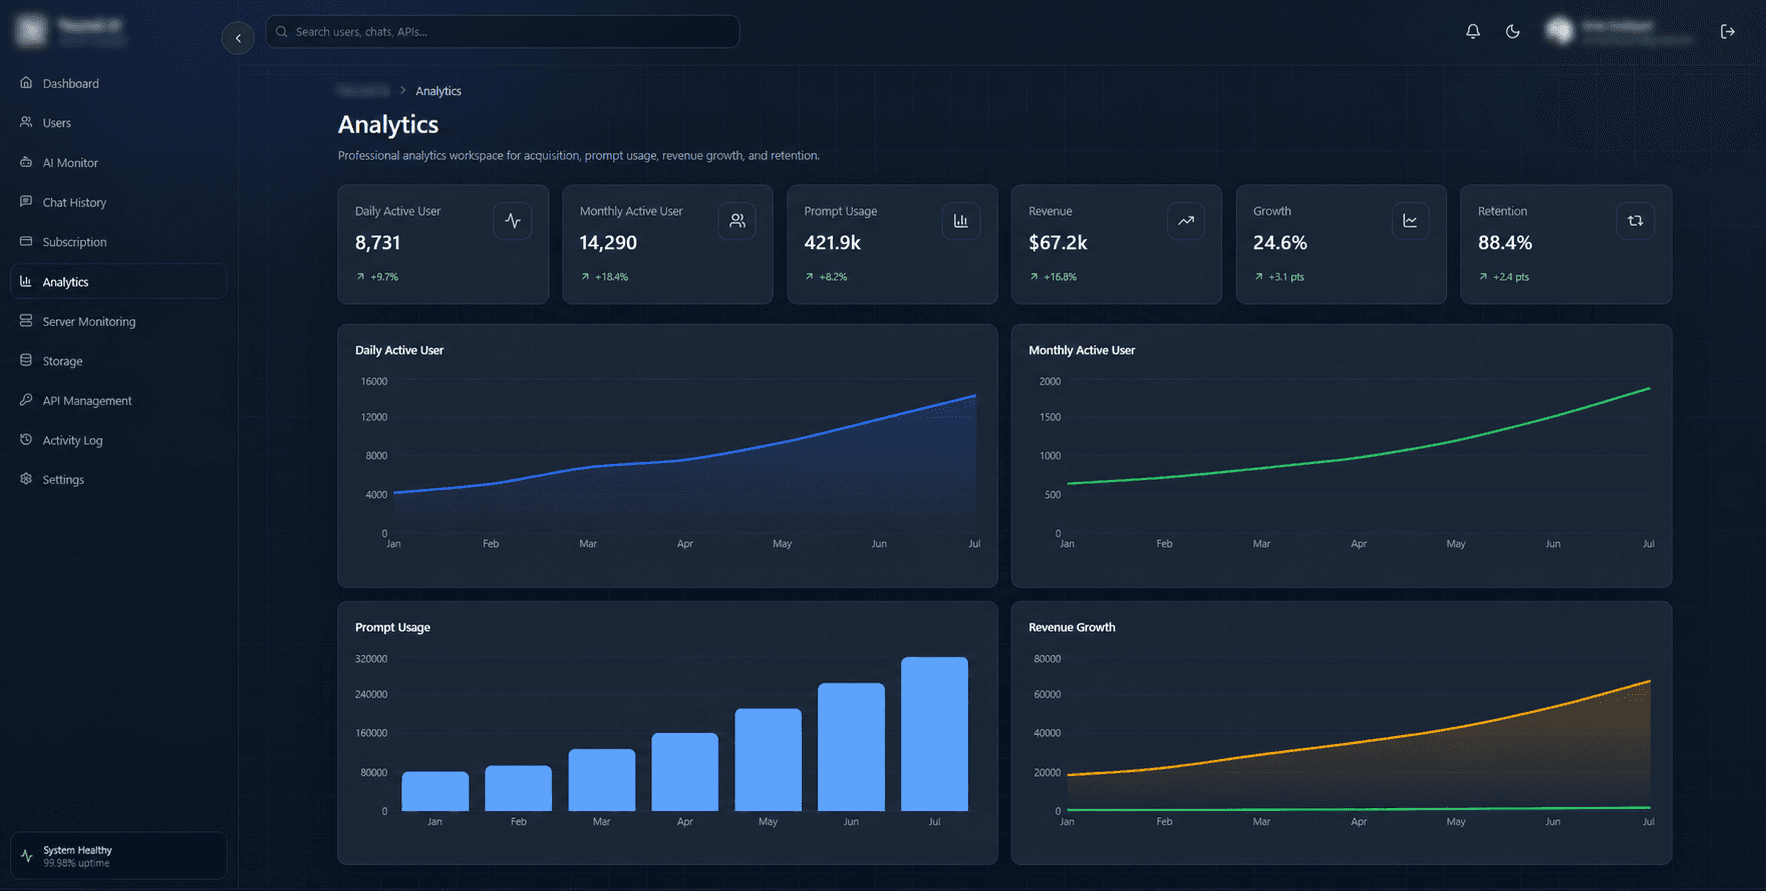Click the Dashboard home icon in sidebar
1766x891 pixels.
point(26,83)
